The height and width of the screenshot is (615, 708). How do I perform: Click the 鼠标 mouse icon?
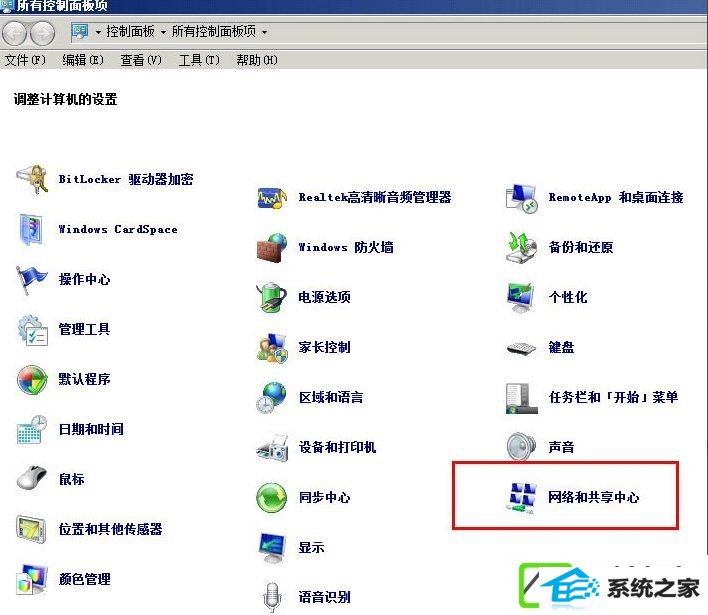tap(32, 479)
